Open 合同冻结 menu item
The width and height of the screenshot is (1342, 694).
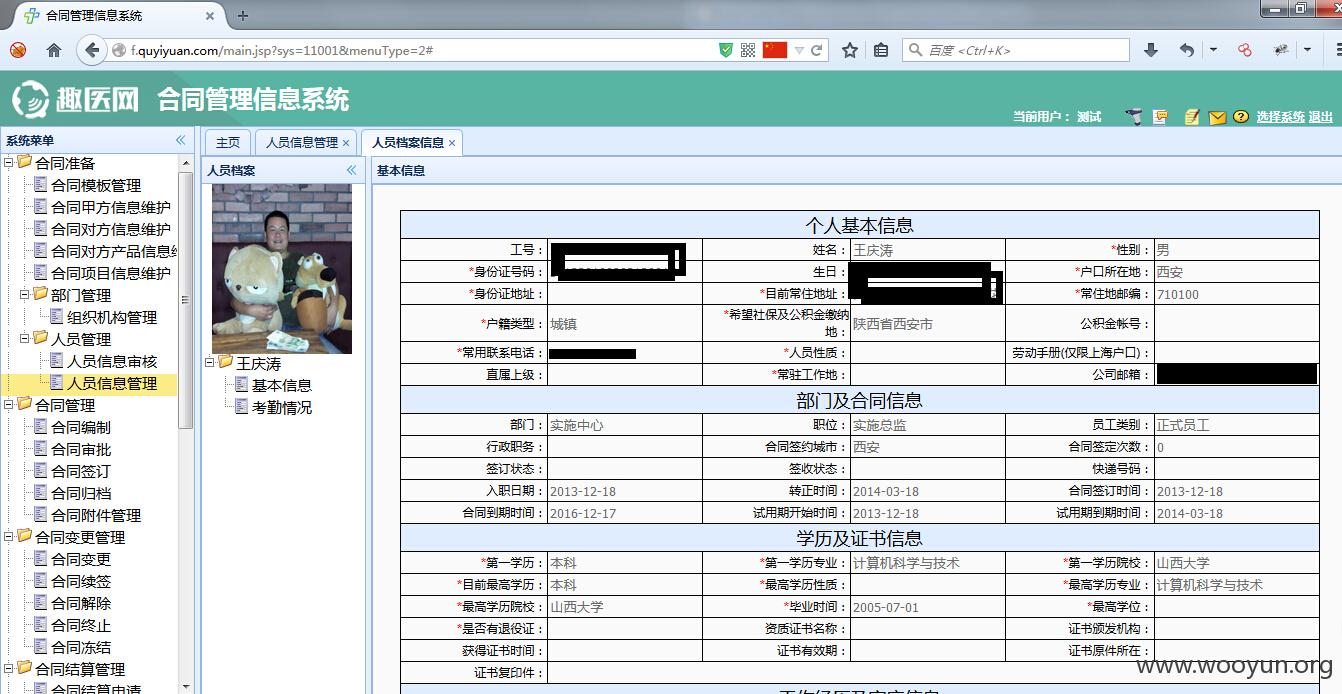pyautogui.click(x=81, y=647)
